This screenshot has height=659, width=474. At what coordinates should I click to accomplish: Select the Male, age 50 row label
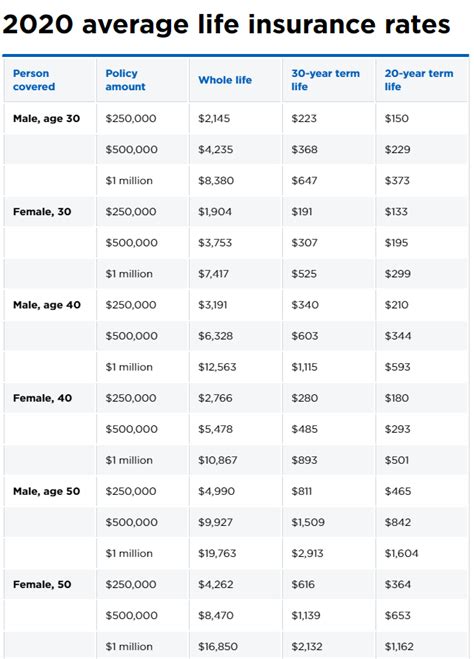47,491
